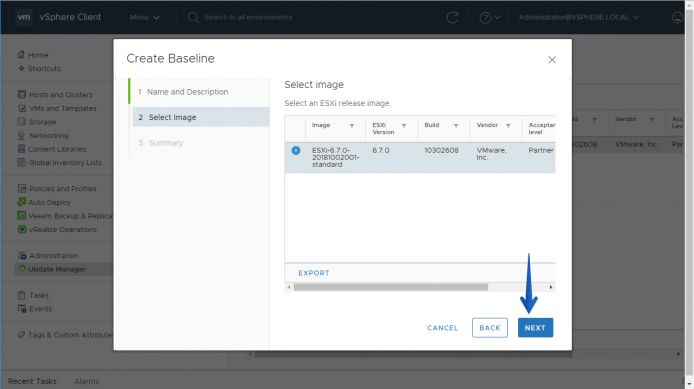Click the Shortcuts icon
Image resolution: width=694 pixels, height=389 pixels.
click(21, 68)
